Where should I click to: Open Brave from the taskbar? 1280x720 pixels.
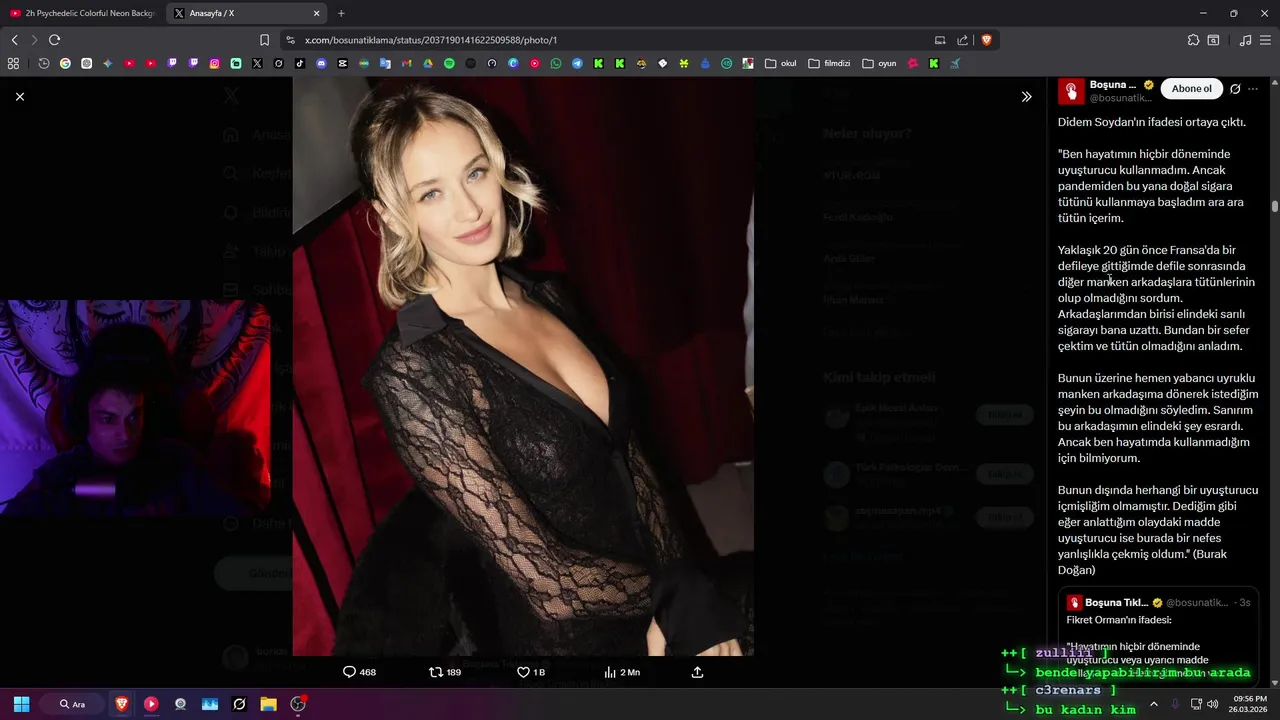pyautogui.click(x=122, y=704)
